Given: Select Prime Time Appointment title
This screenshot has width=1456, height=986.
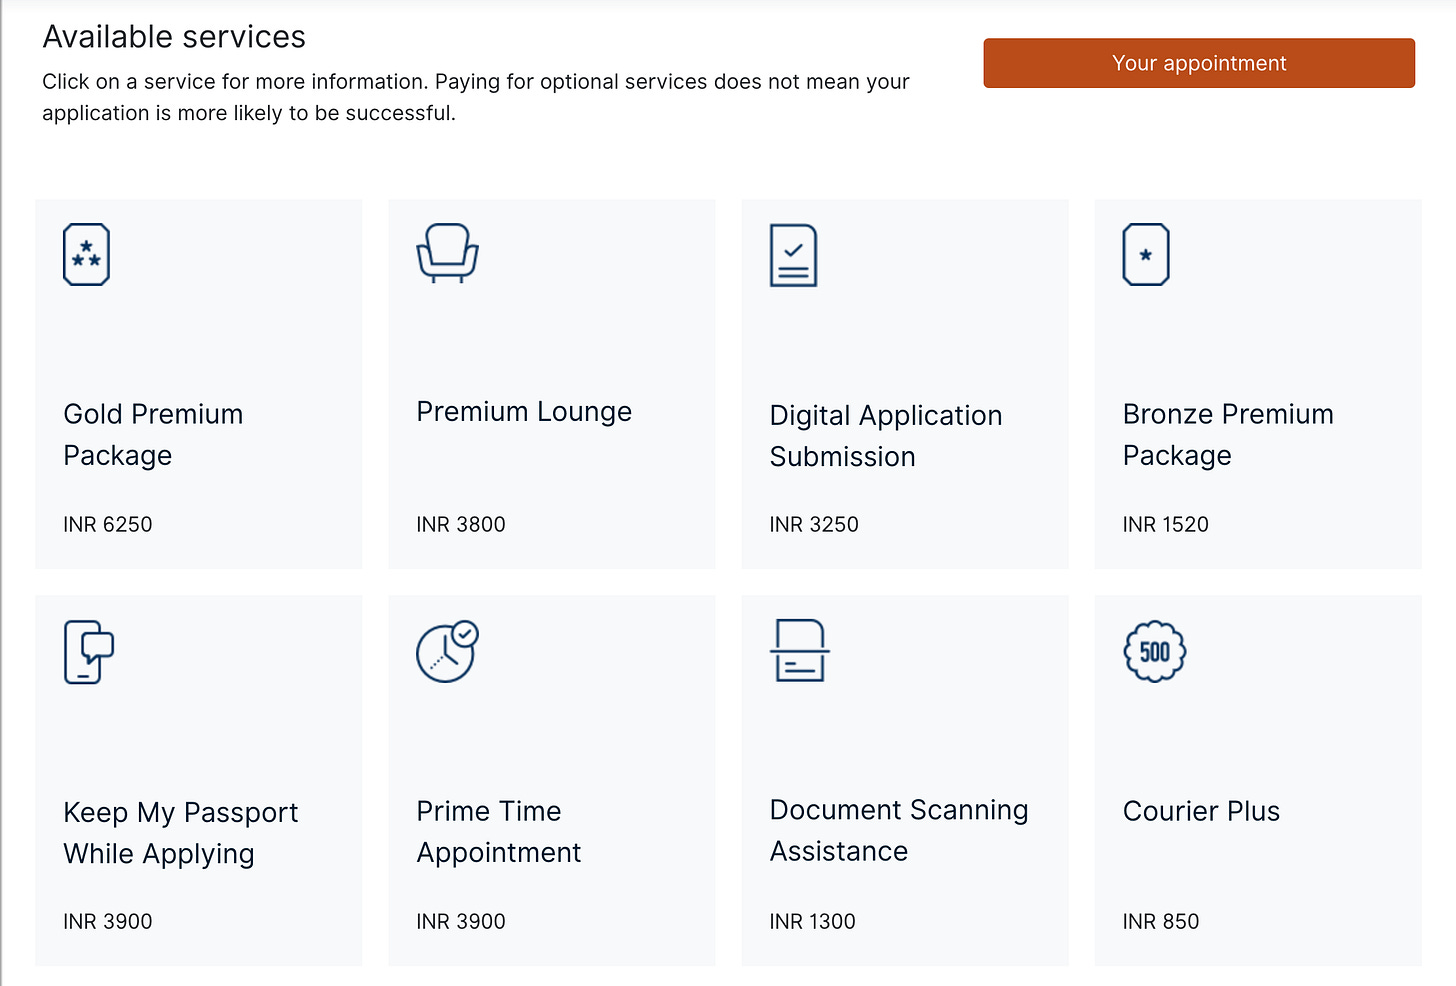Looking at the screenshot, I should (x=499, y=831).
